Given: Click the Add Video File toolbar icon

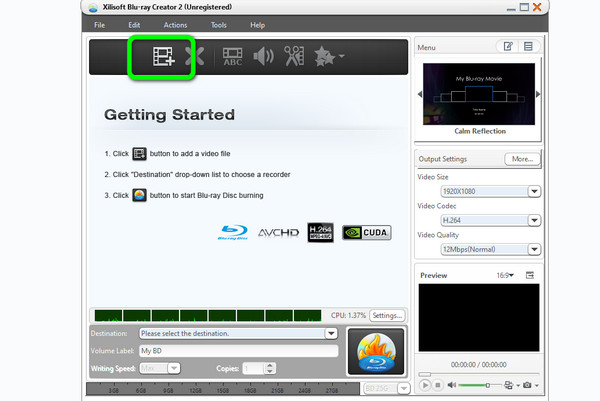Looking at the screenshot, I should pyautogui.click(x=163, y=57).
